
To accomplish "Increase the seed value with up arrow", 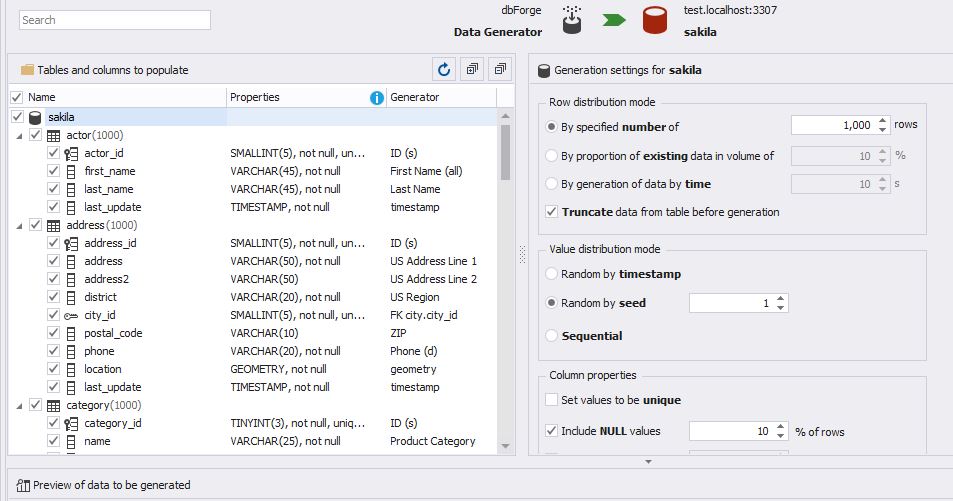I will [781, 298].
